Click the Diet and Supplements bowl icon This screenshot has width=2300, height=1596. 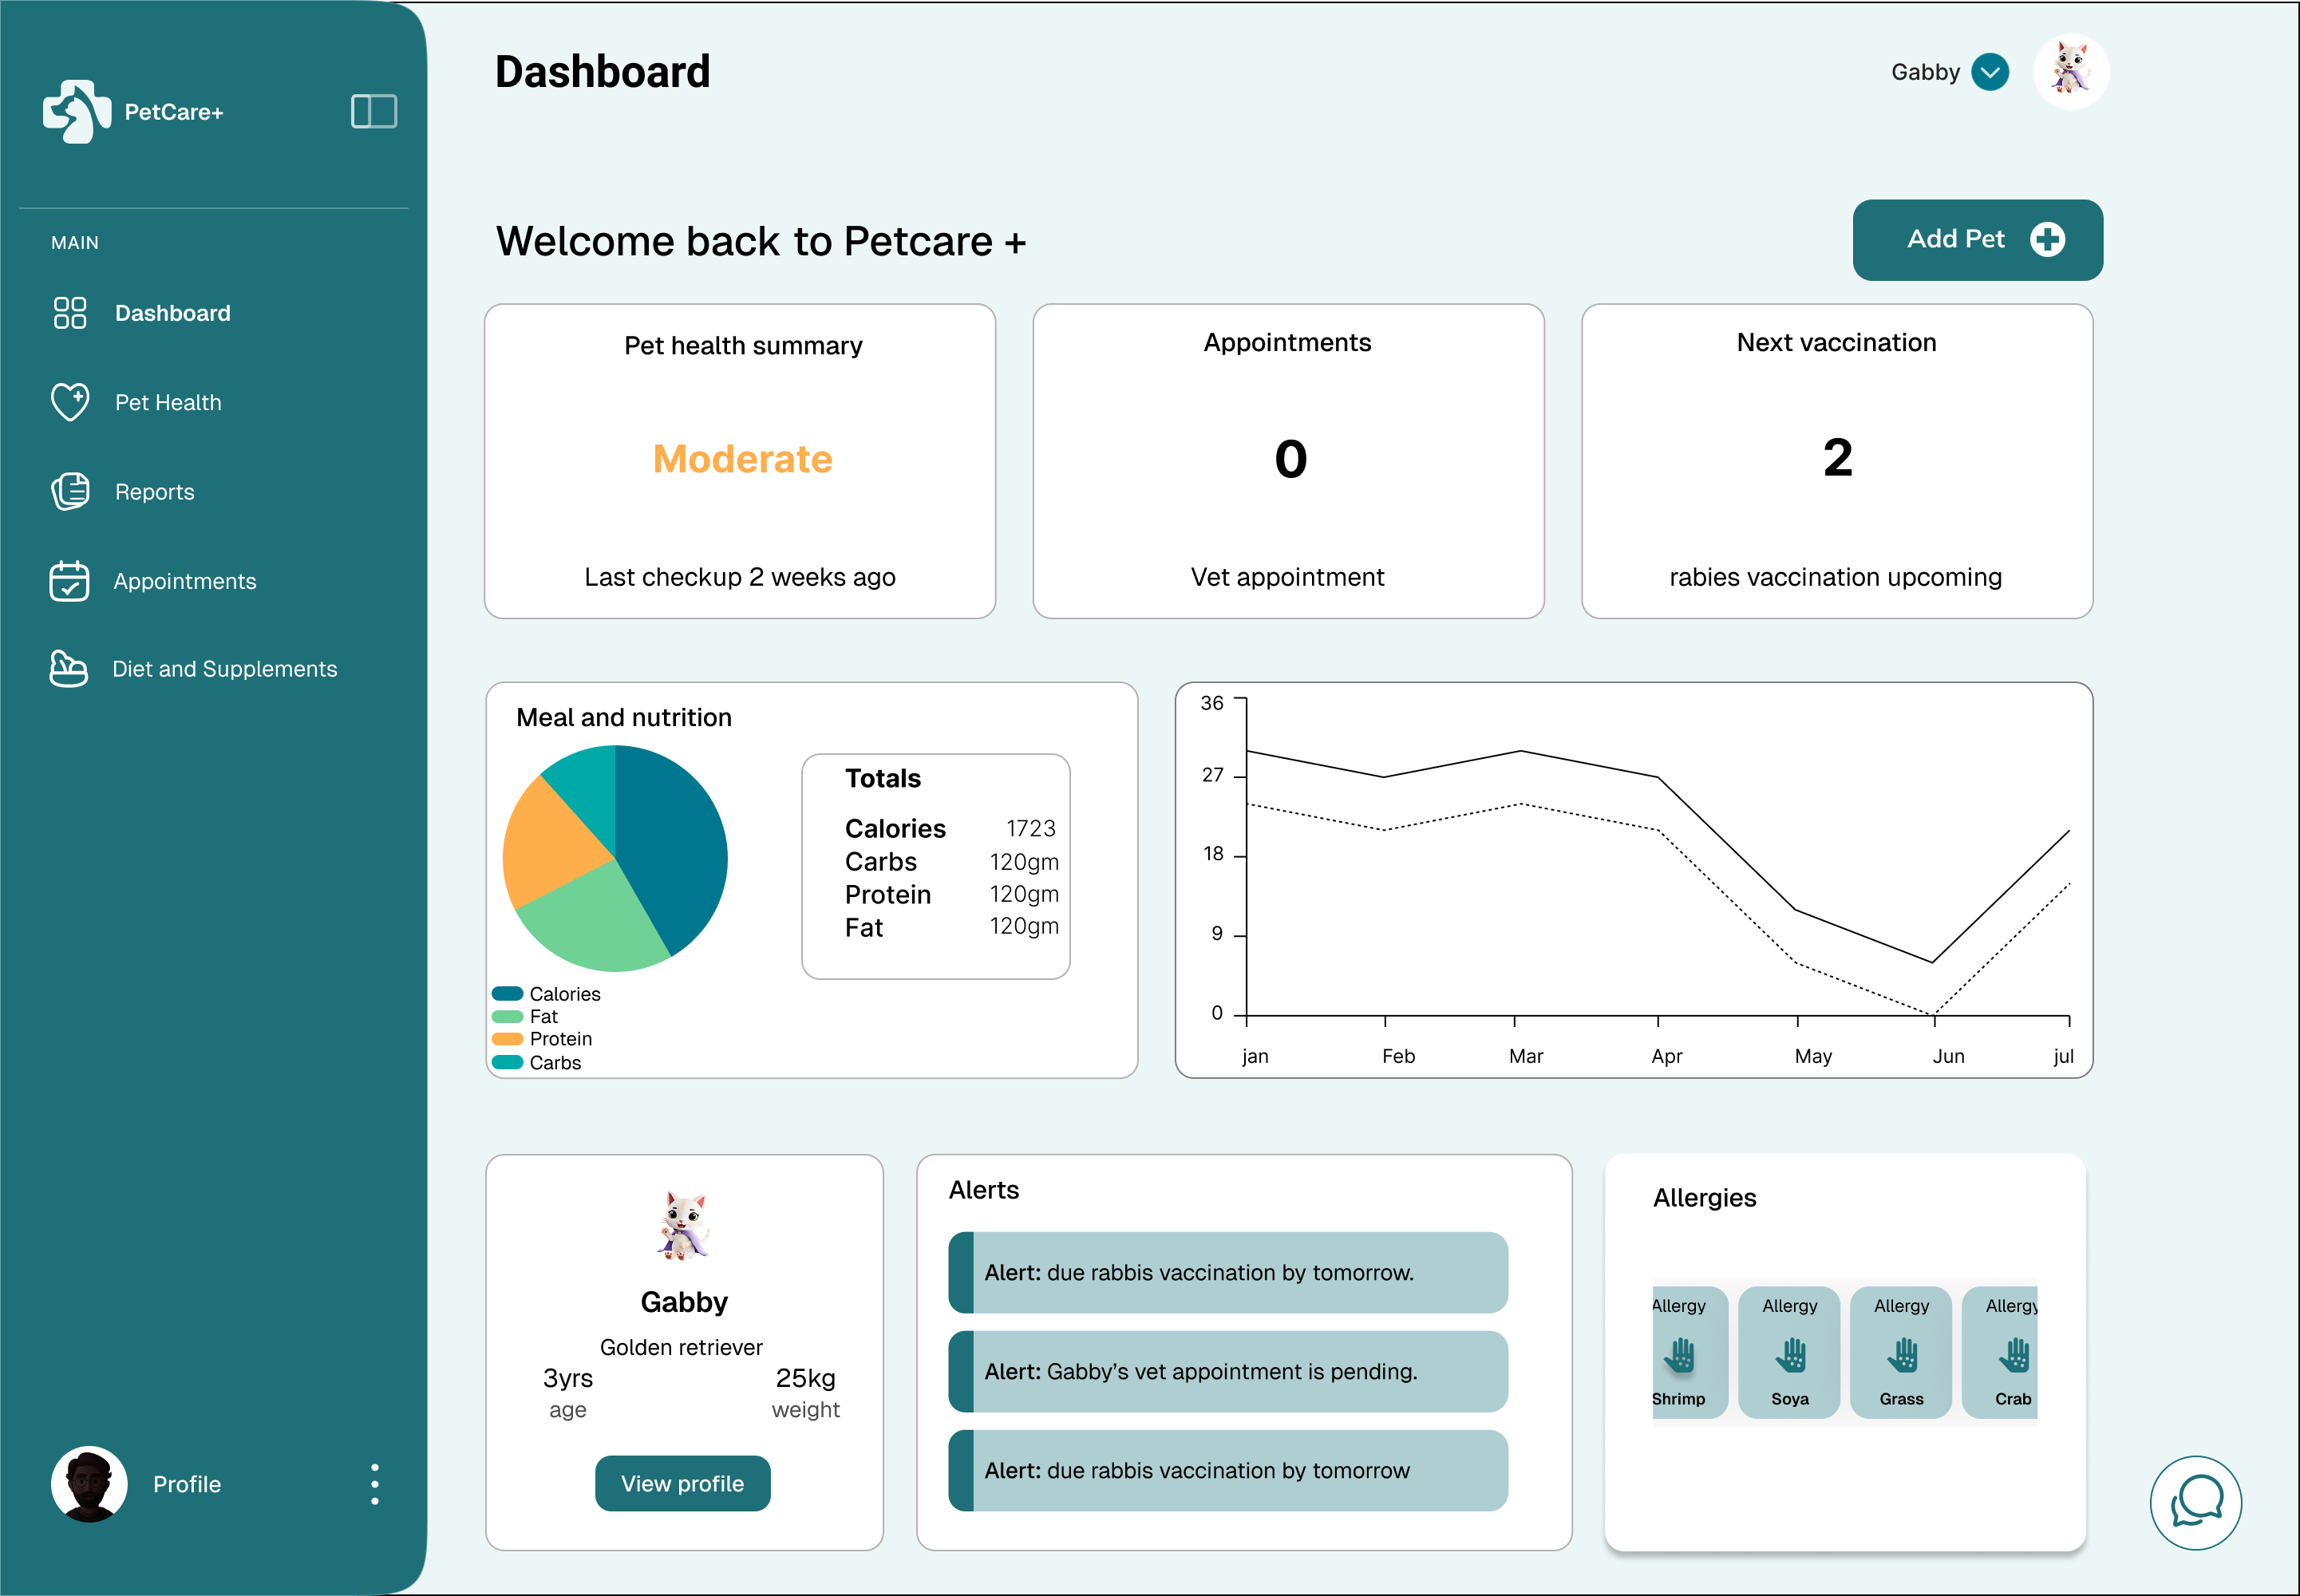[x=69, y=669]
